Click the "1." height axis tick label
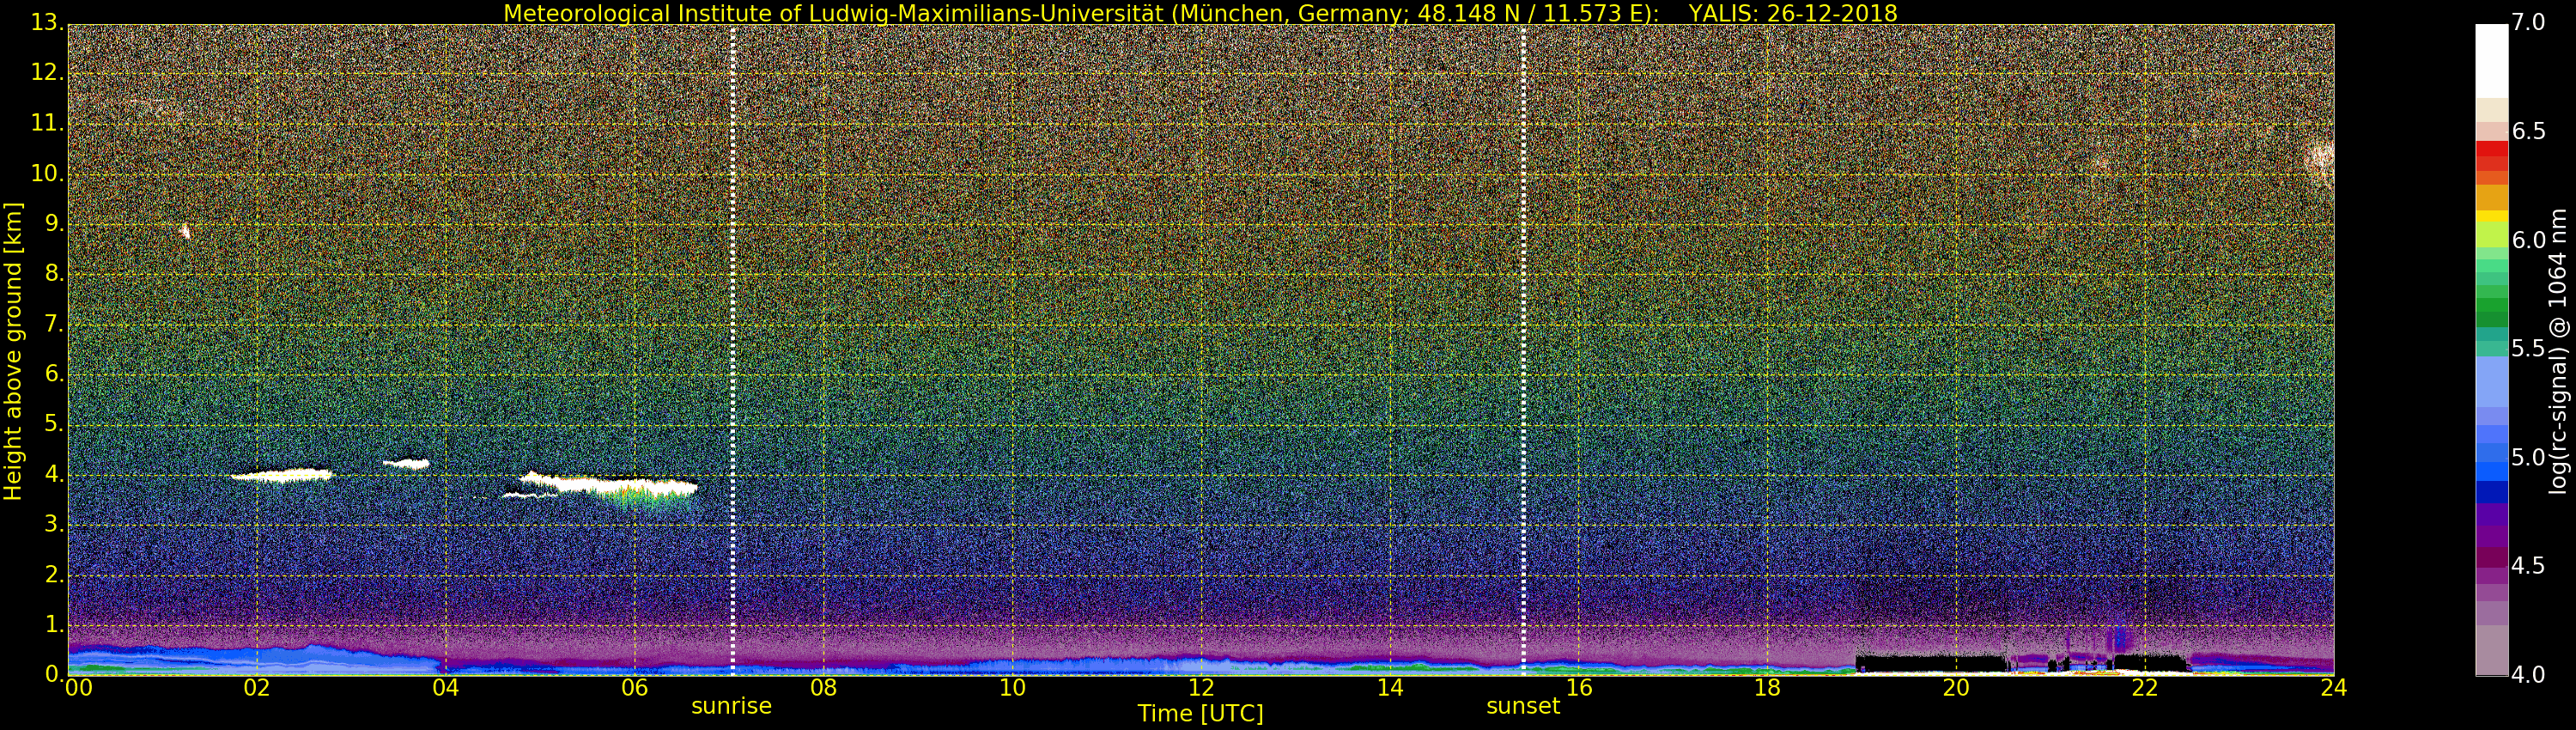 [54, 624]
